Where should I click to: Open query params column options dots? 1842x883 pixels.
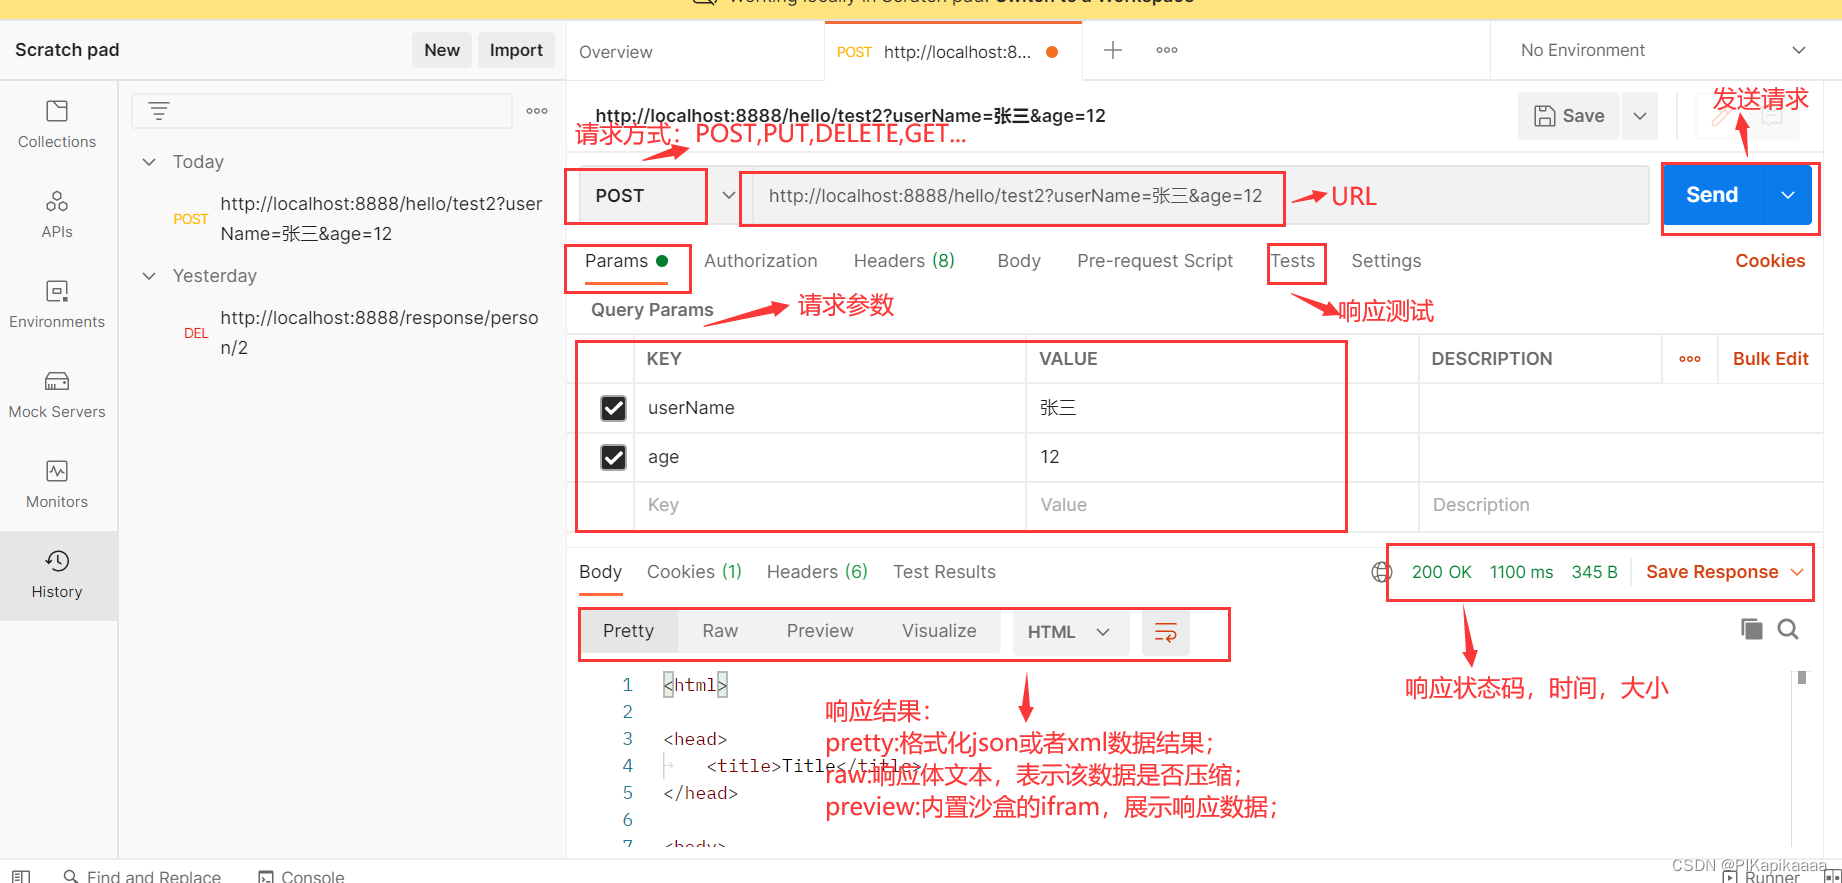point(1690,359)
